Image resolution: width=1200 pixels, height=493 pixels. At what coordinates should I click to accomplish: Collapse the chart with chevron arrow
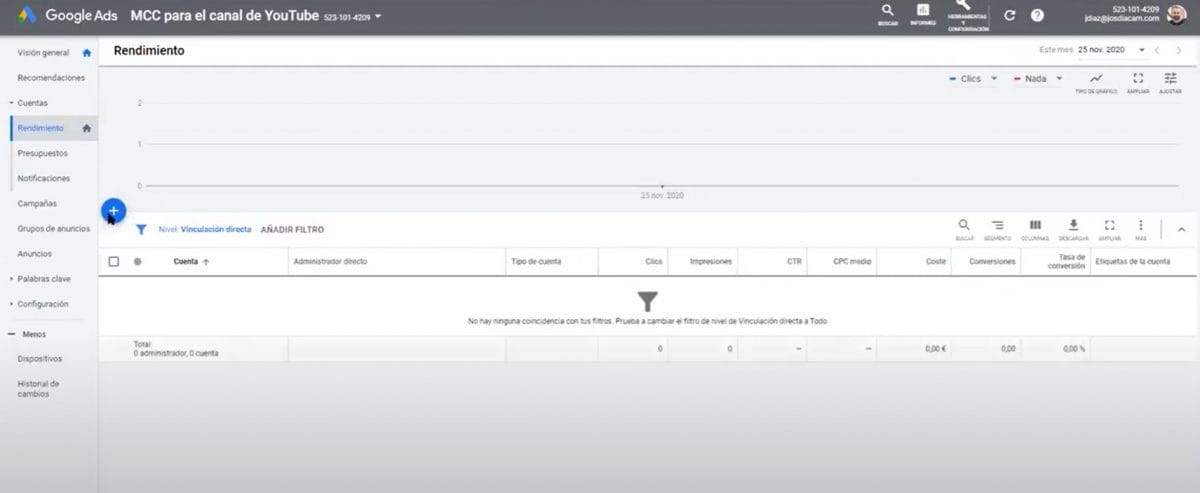click(1181, 230)
